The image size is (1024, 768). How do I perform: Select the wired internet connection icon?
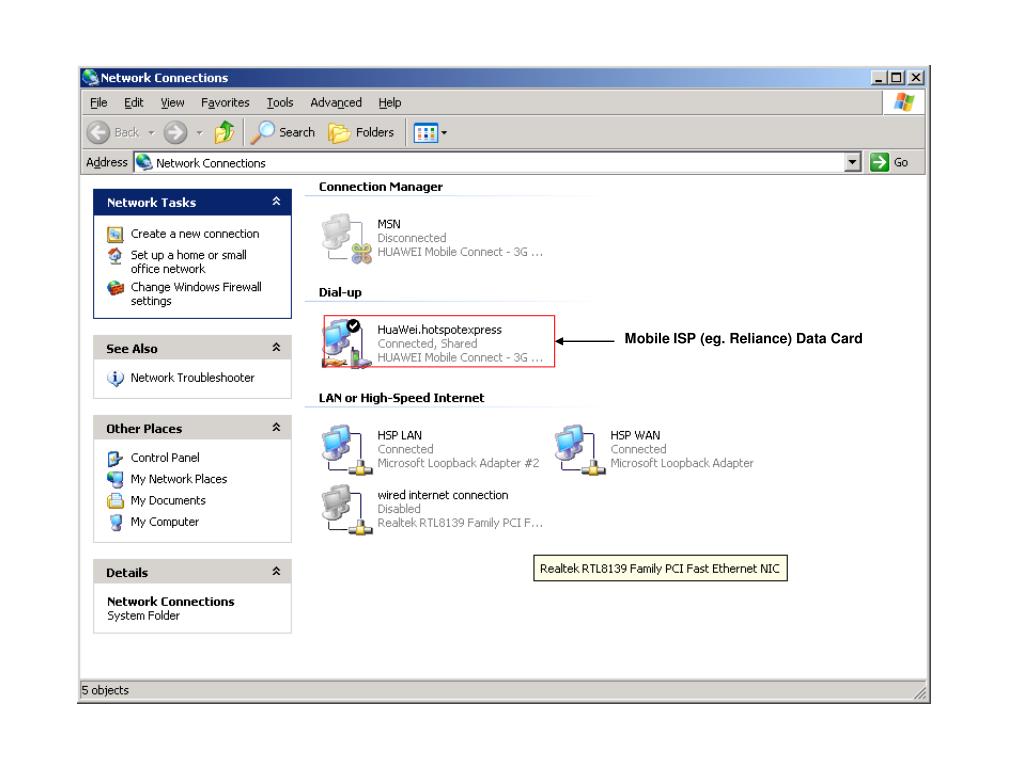click(347, 509)
